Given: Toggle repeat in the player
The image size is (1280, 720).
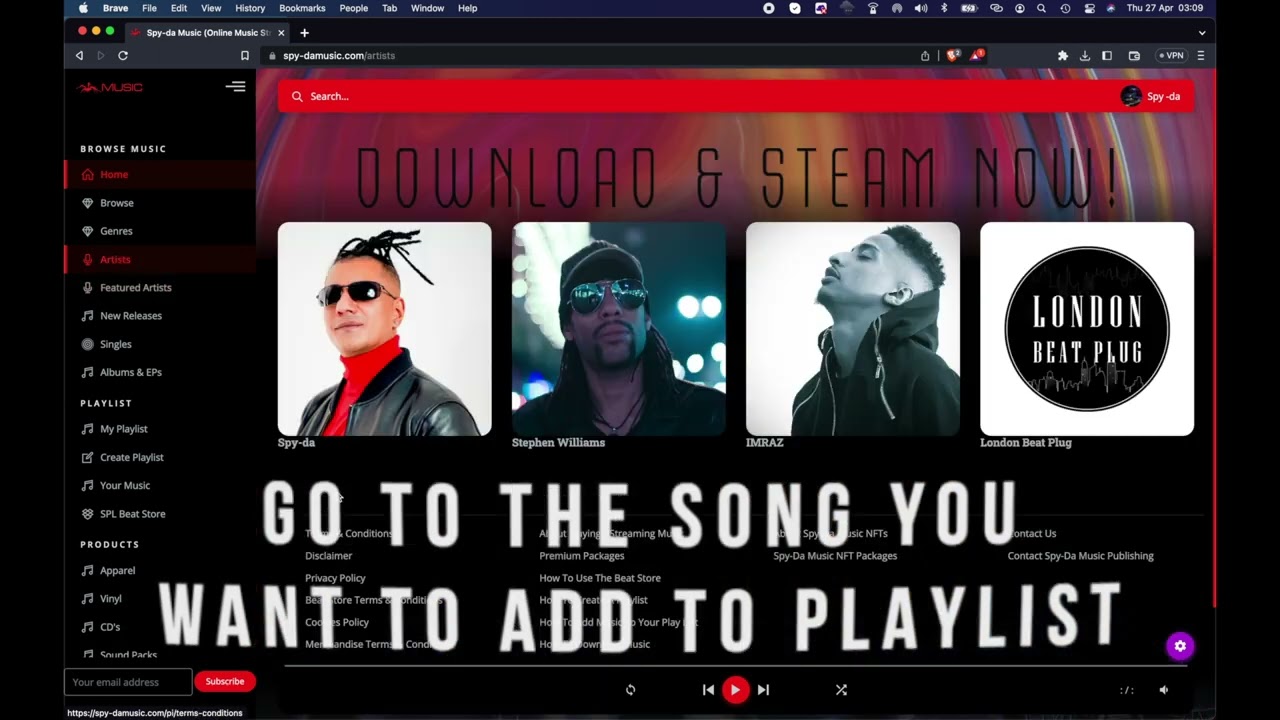Looking at the screenshot, I should coord(630,690).
